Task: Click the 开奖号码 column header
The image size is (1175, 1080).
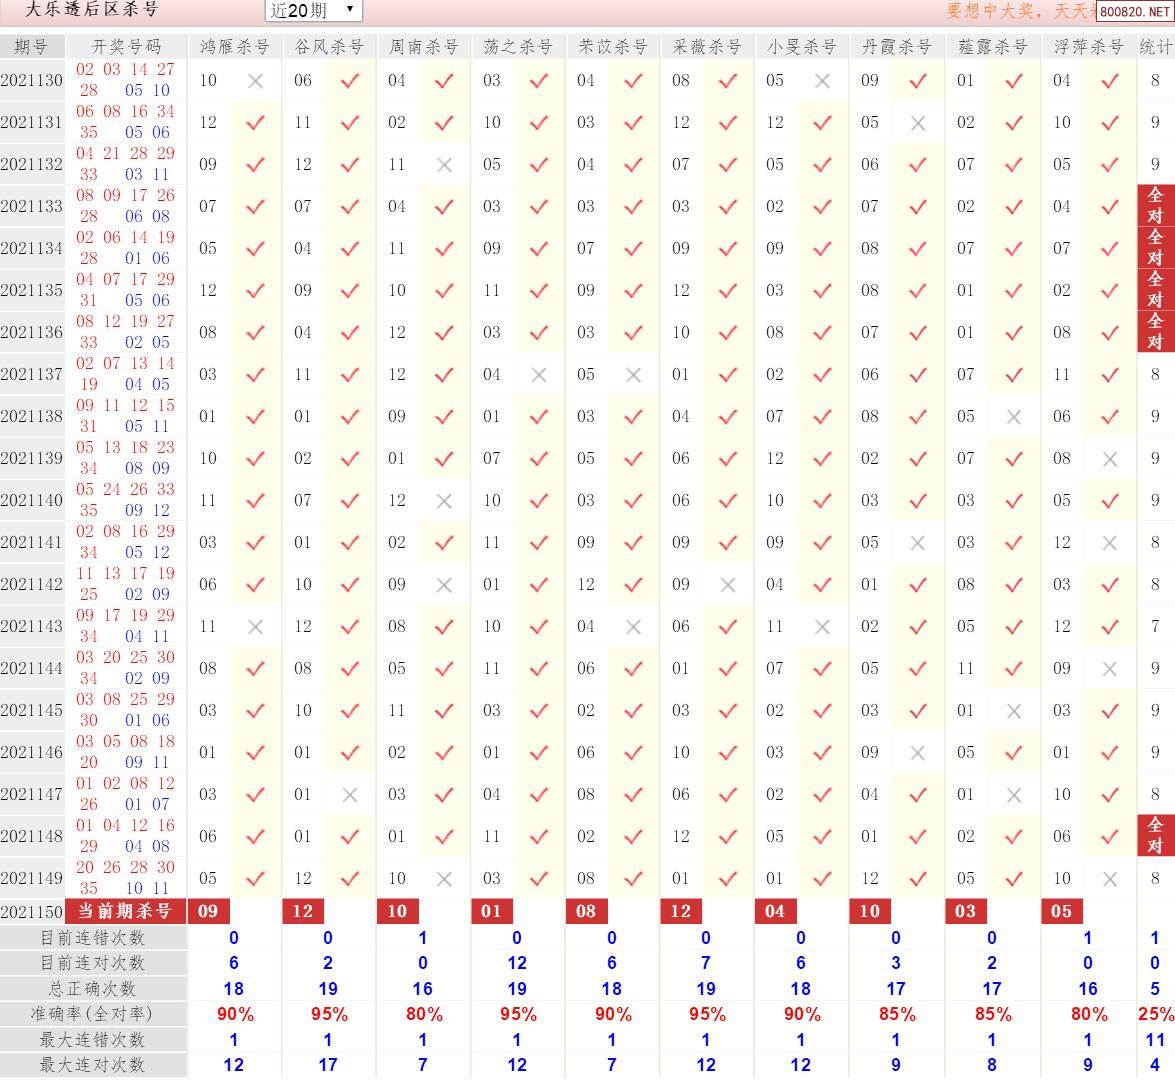Action: pos(127,46)
